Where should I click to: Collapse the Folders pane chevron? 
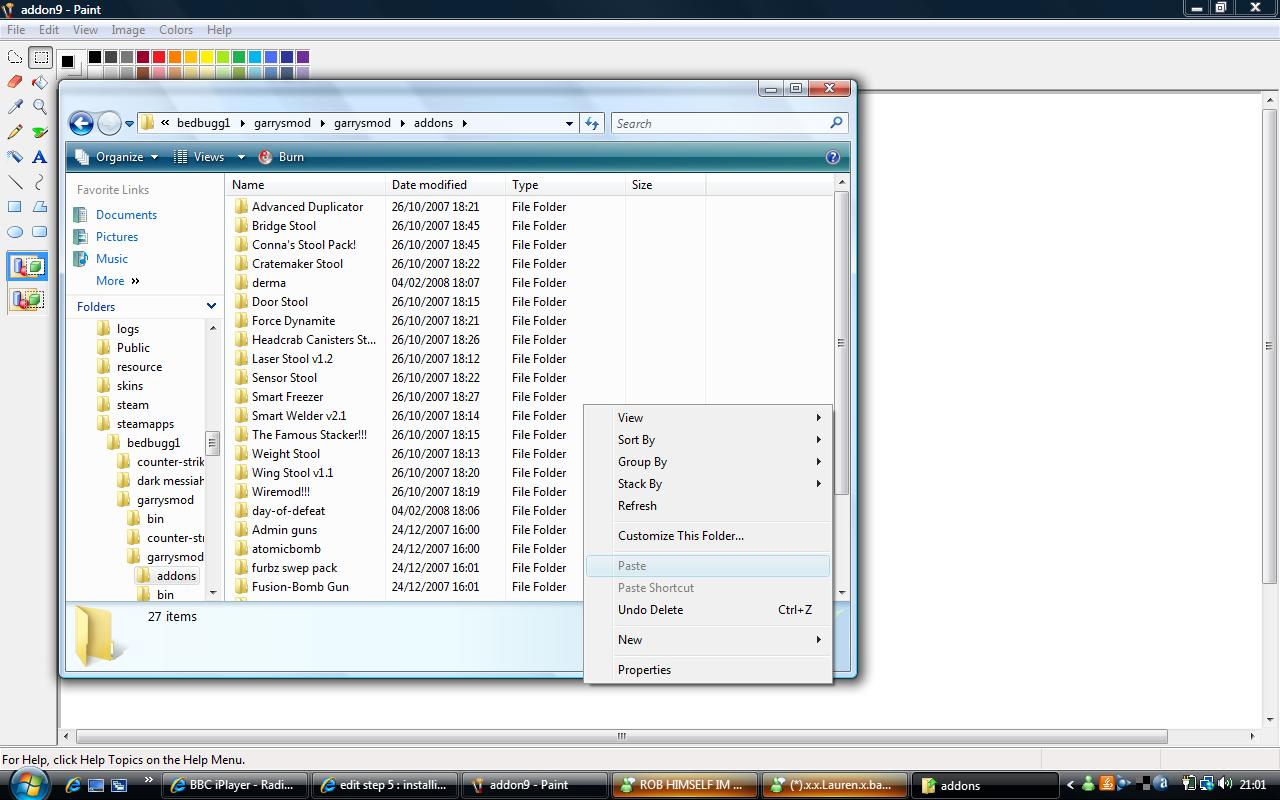[211, 306]
